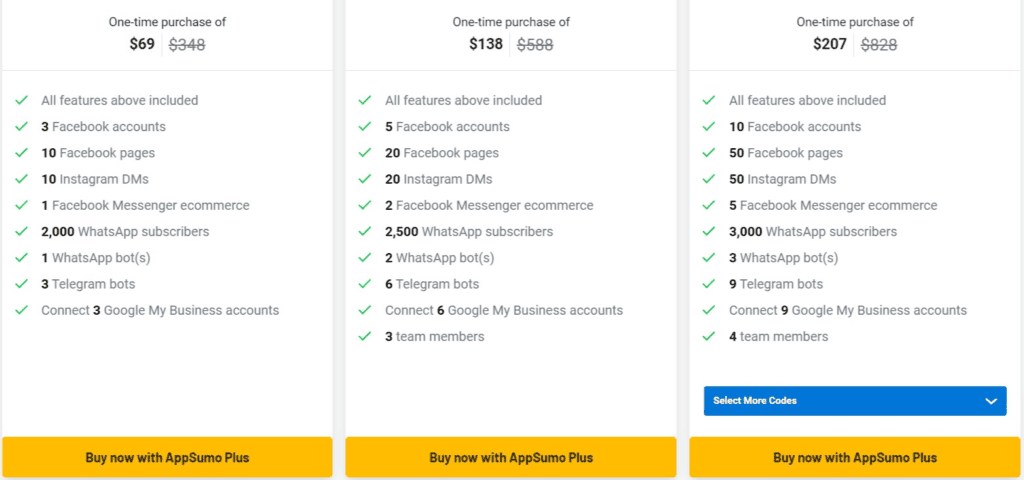
Task: Buy the $207 plan with AppSumo Plus
Action: coord(855,458)
